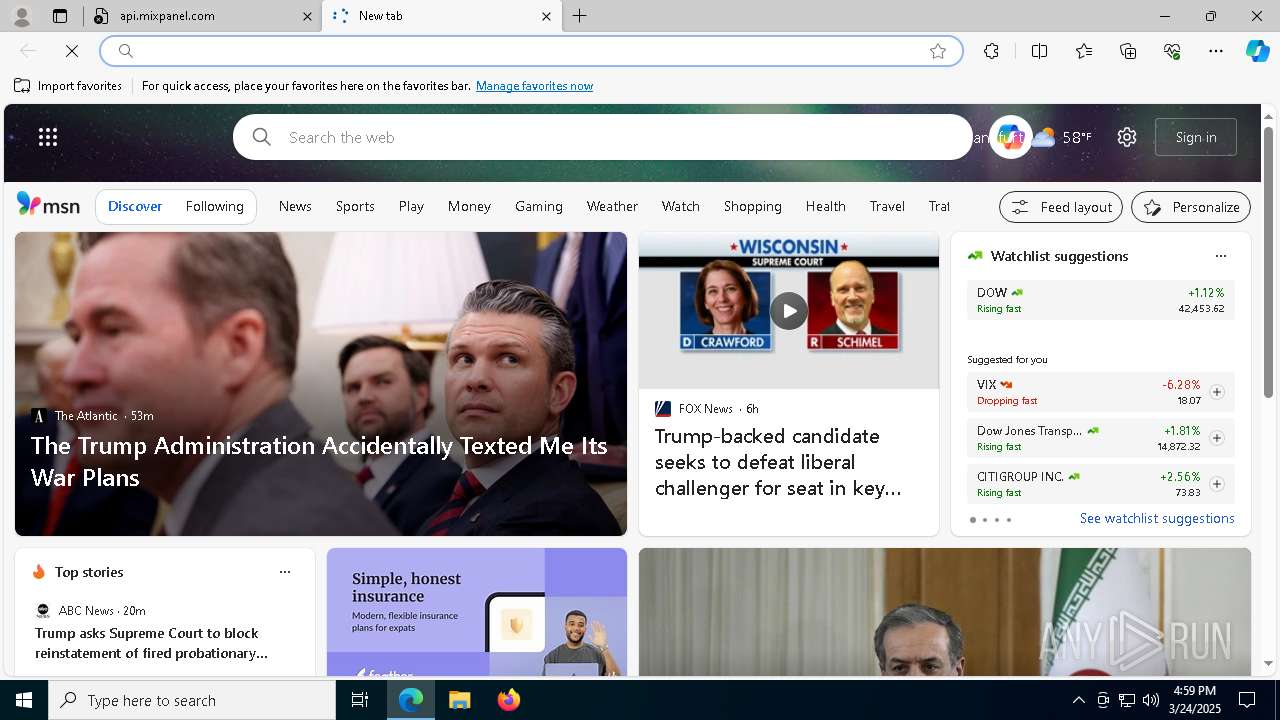This screenshot has height=720, width=1280.
Task: Open the Watch category
Action: [680, 206]
